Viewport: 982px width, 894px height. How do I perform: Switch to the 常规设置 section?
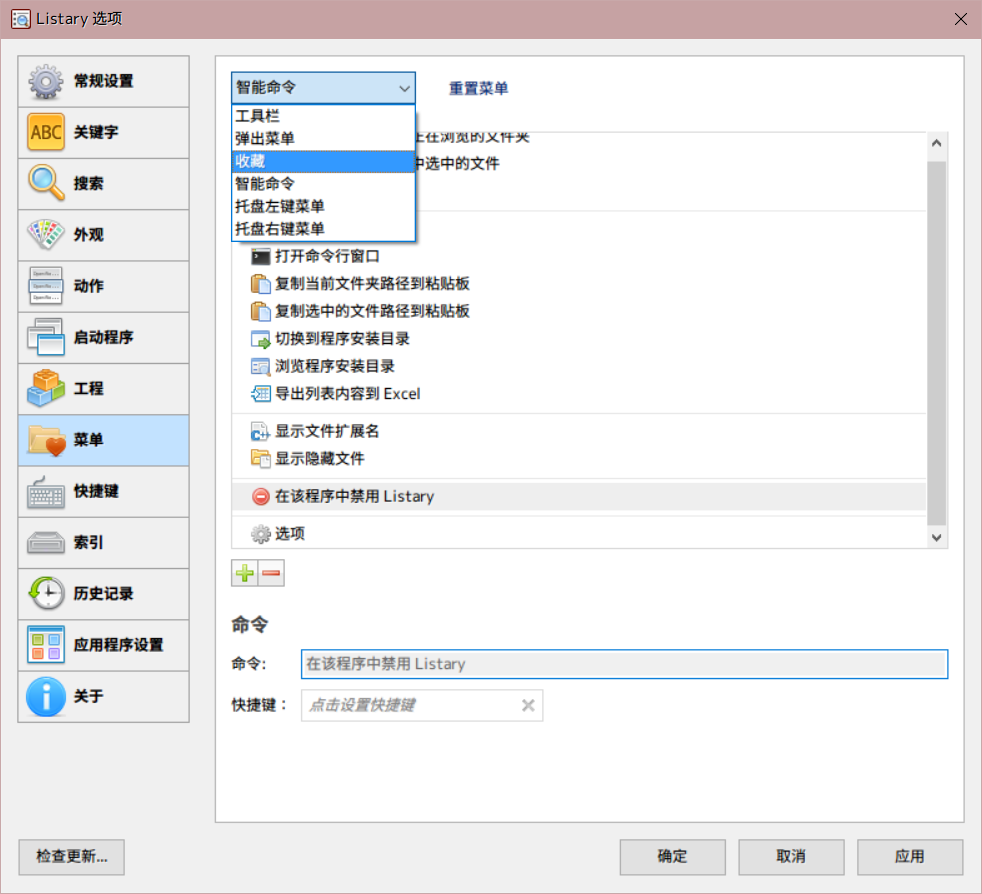pos(103,81)
